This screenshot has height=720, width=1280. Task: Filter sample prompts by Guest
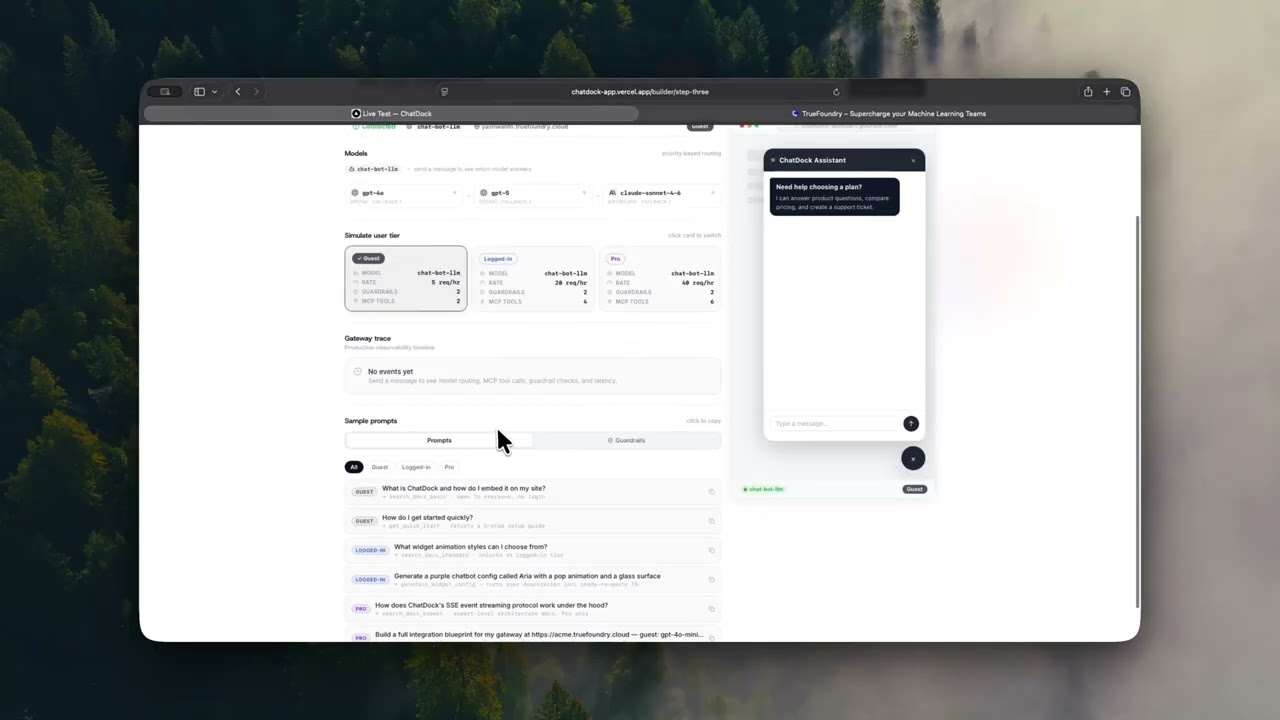[380, 467]
